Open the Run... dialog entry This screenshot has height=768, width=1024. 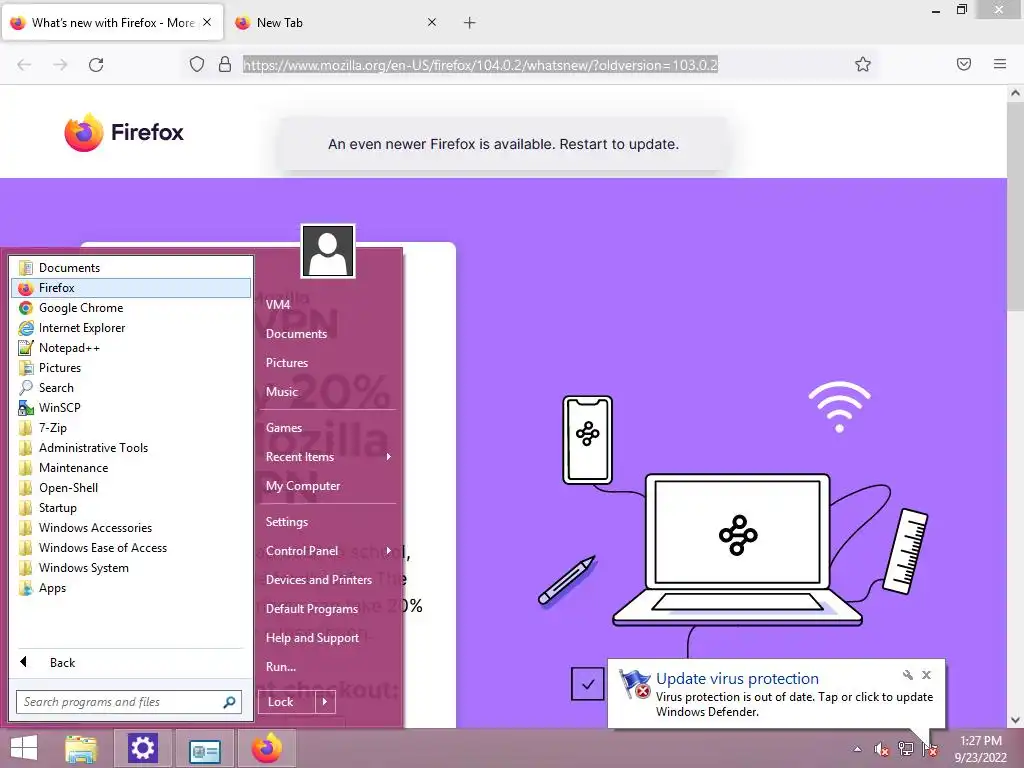tap(328, 667)
